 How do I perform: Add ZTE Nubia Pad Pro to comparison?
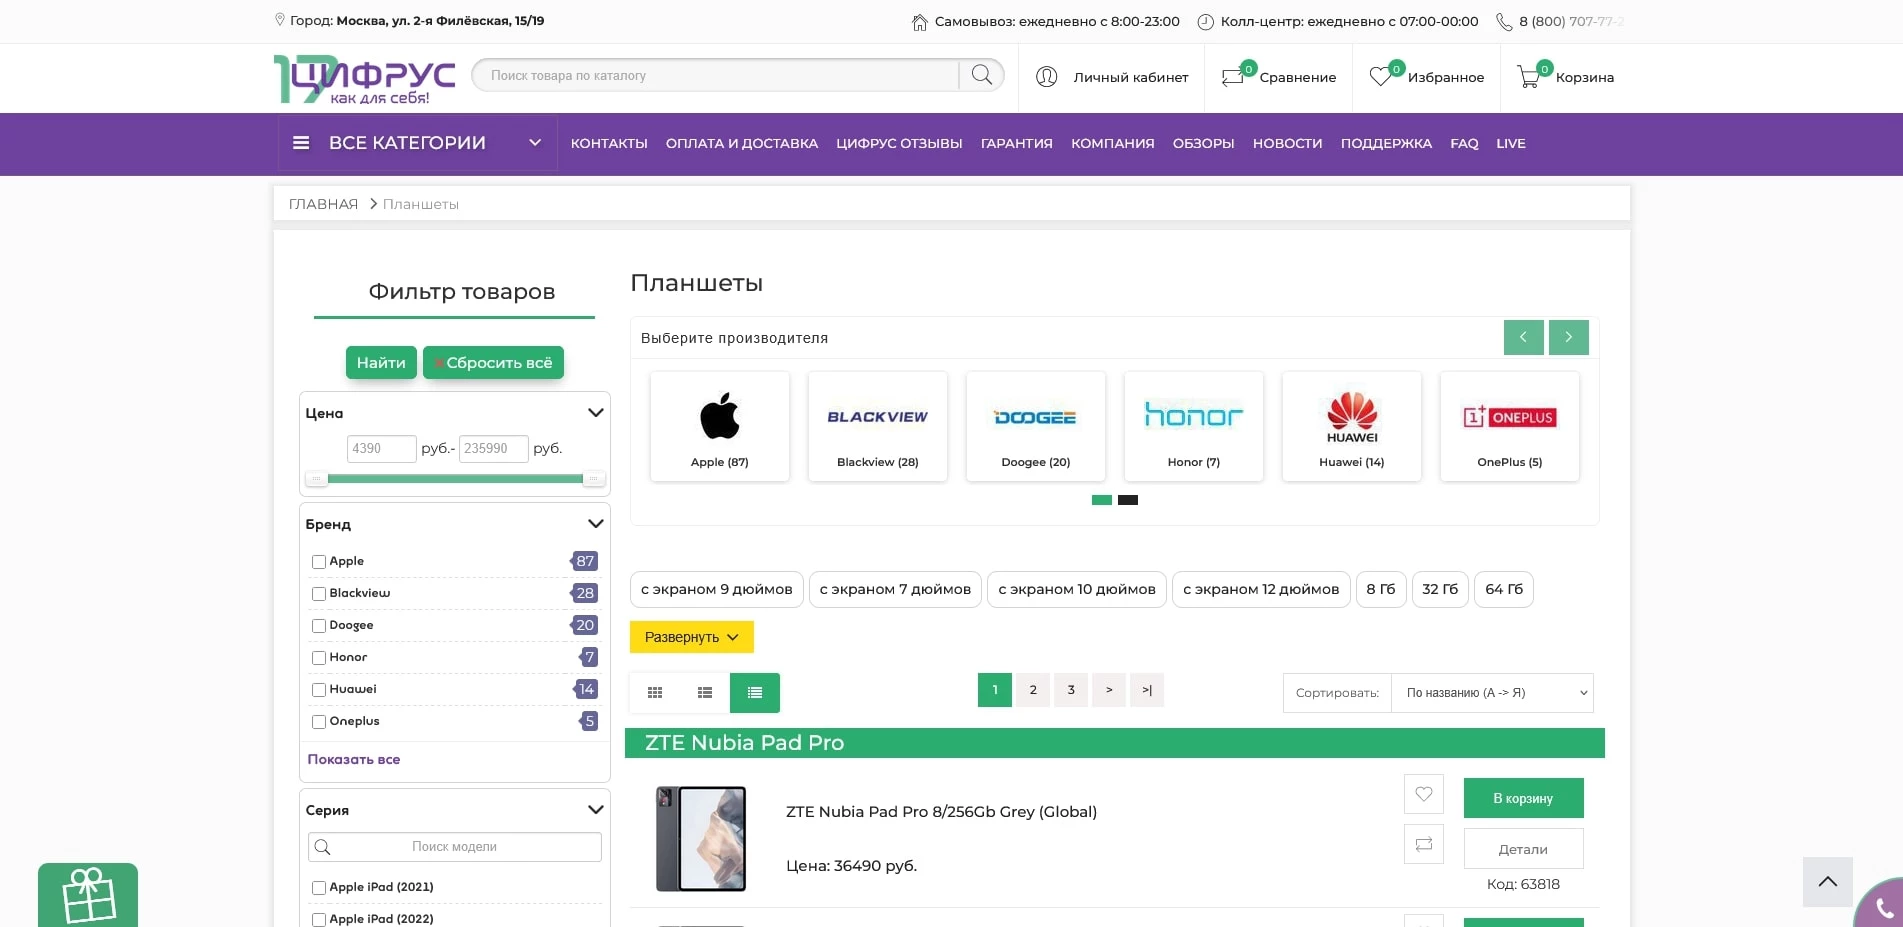pos(1423,844)
